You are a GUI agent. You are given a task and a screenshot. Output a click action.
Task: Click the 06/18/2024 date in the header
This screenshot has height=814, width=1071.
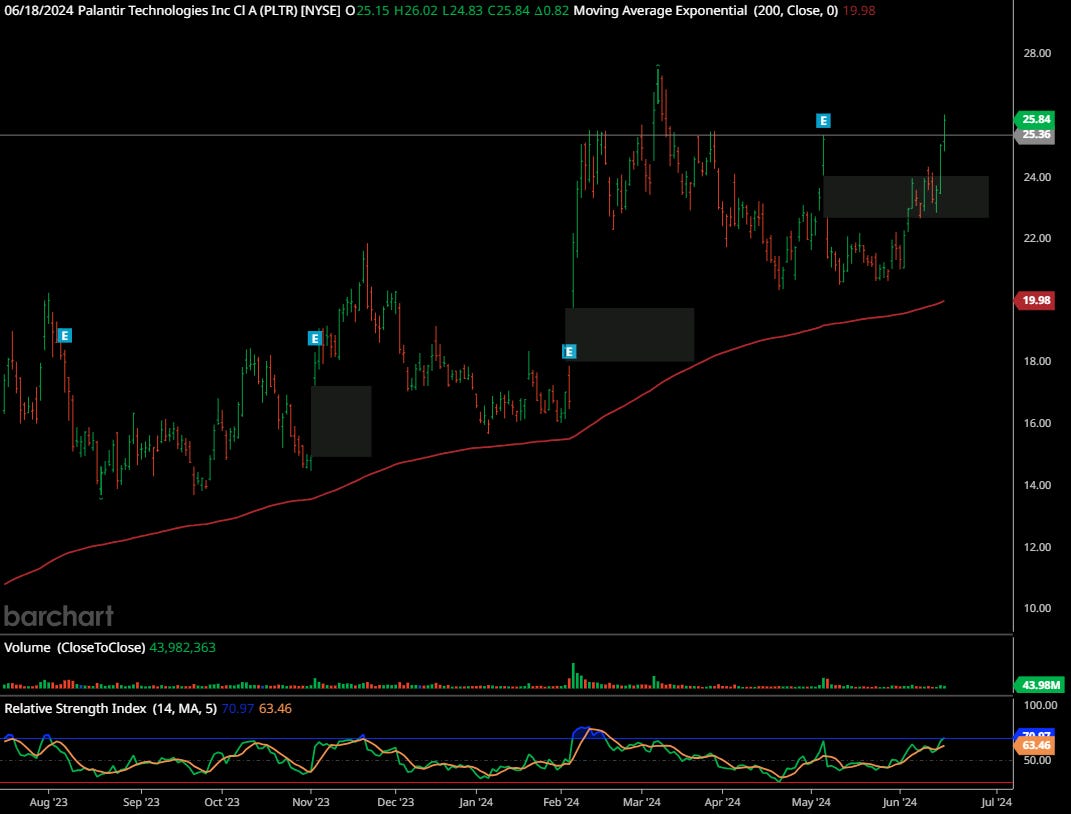[38, 11]
